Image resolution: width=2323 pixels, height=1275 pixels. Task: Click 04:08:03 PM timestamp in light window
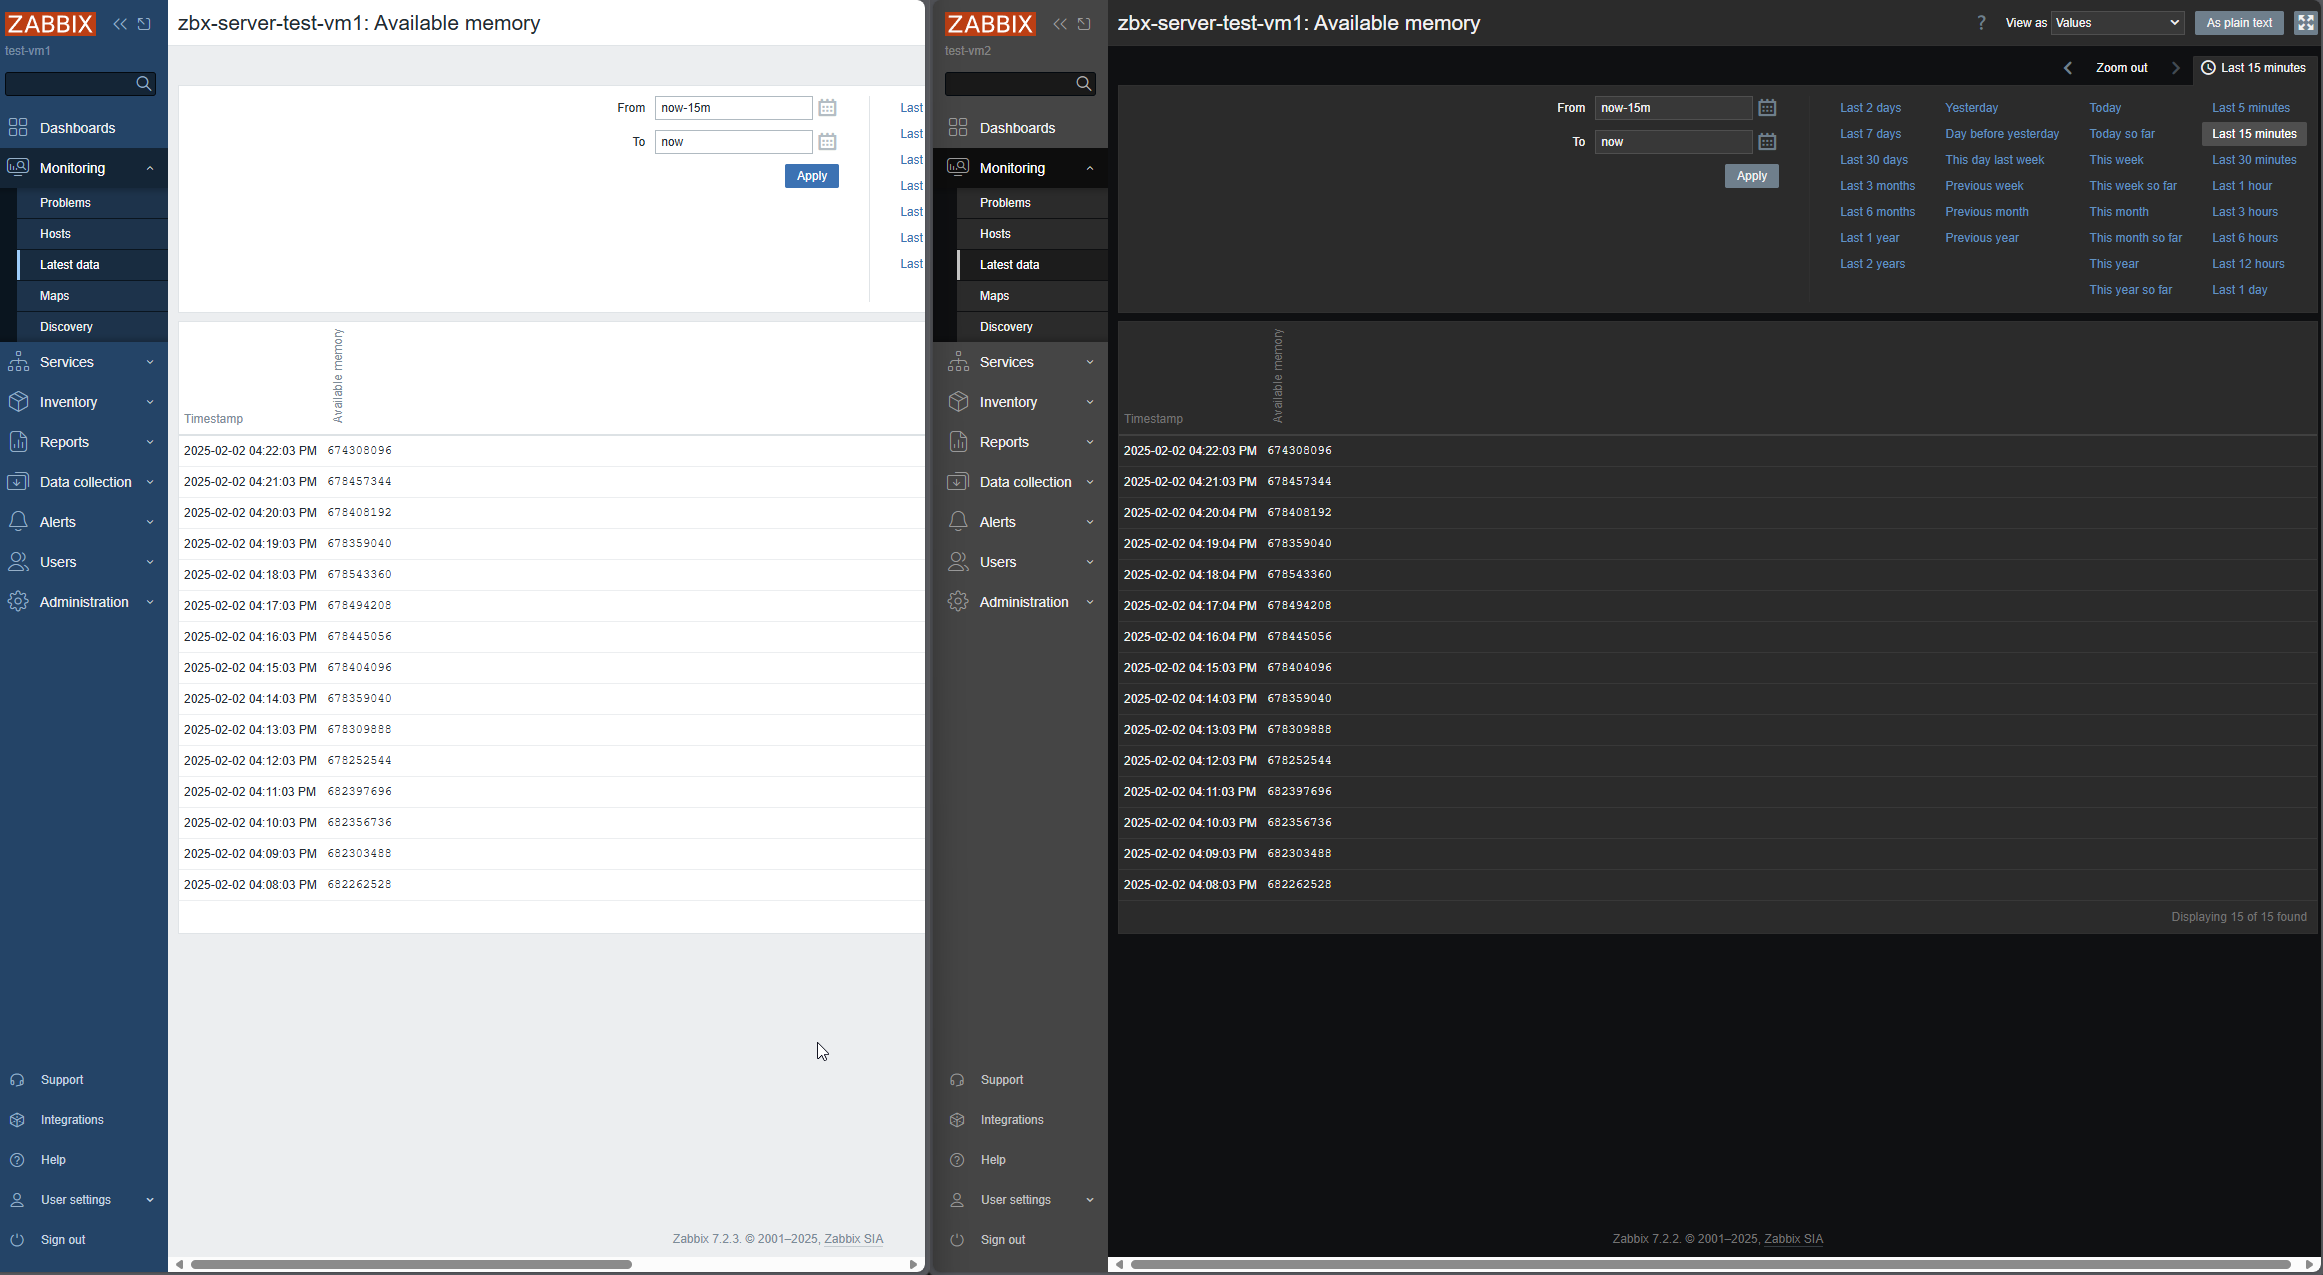(250, 885)
